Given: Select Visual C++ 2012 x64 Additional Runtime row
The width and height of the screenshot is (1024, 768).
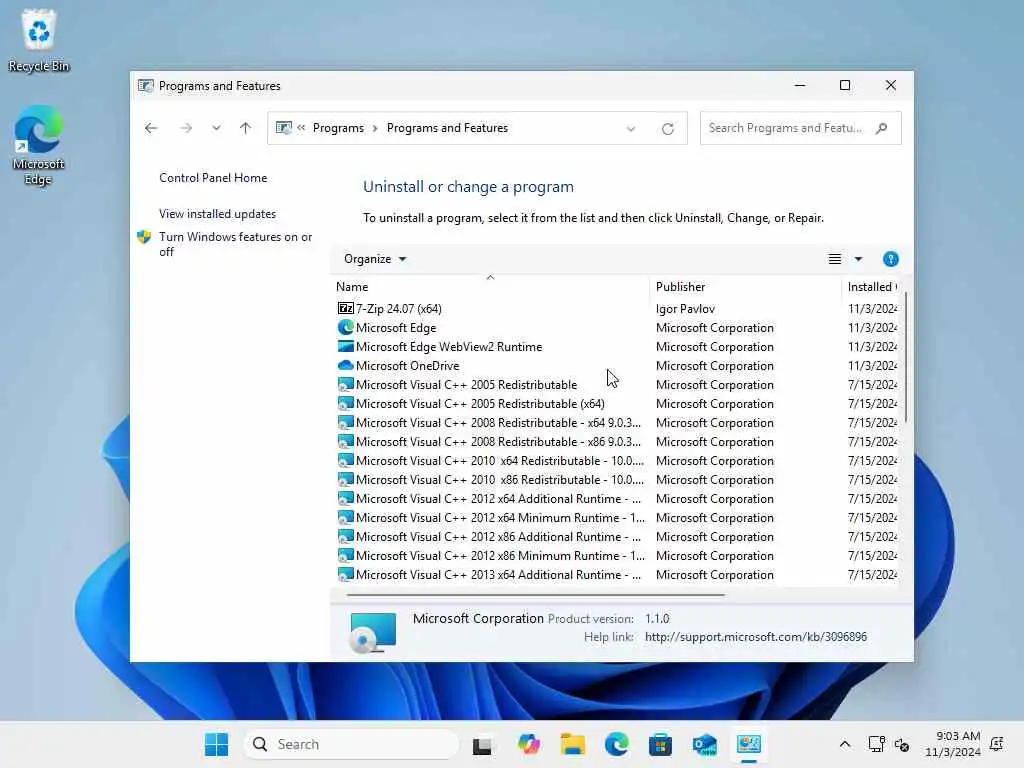Looking at the screenshot, I should [617, 498].
